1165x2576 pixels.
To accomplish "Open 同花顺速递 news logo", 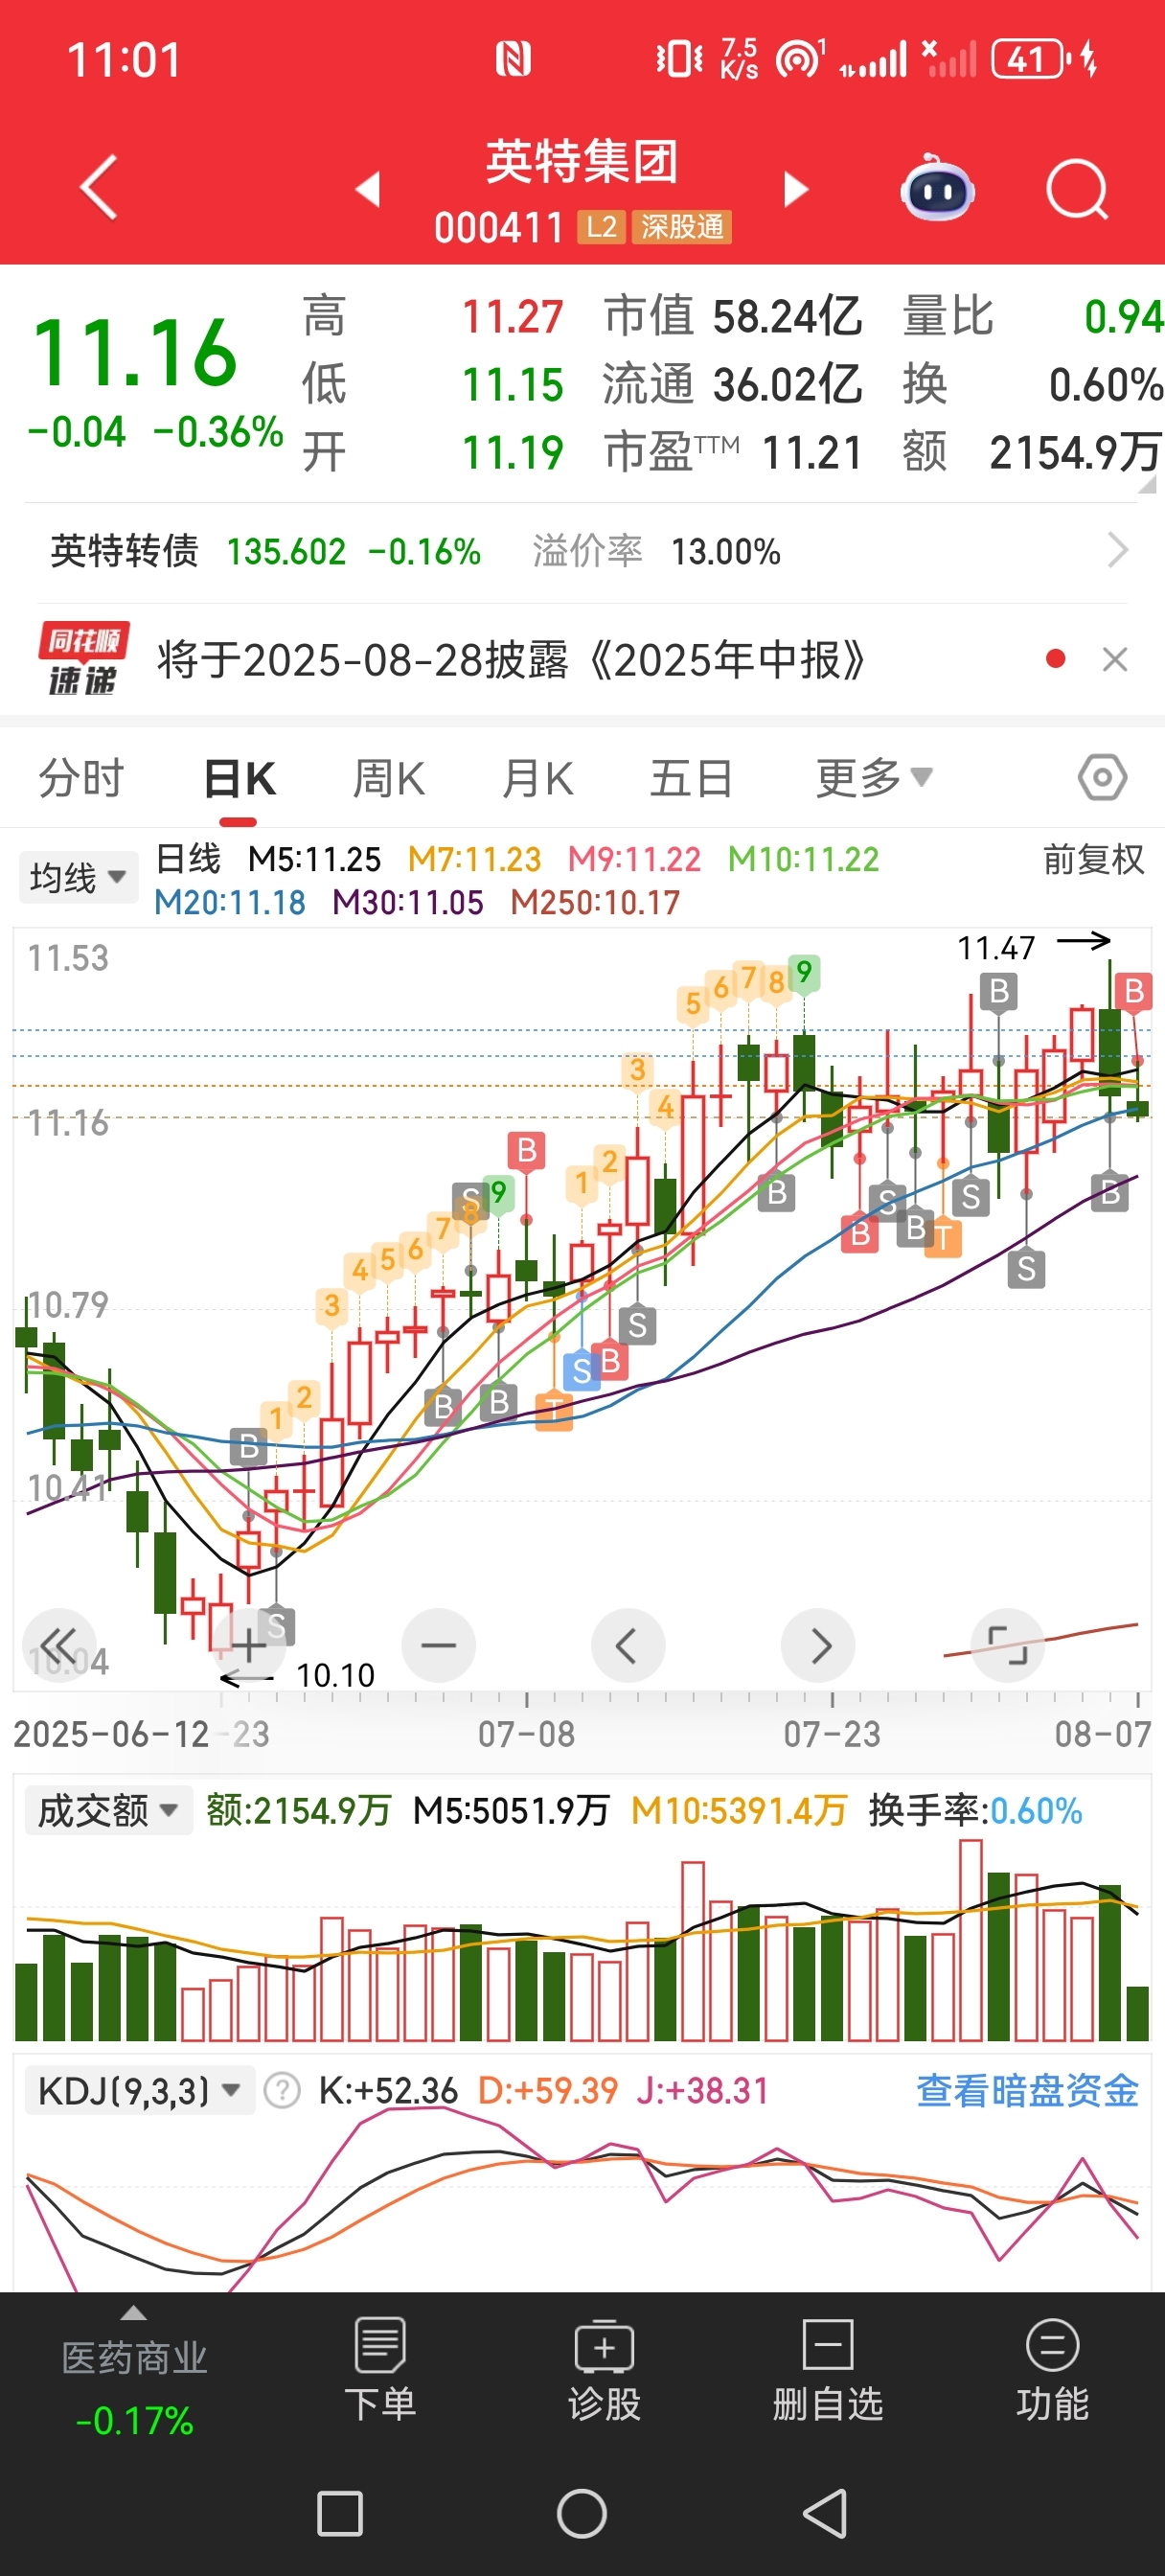I will (x=83, y=659).
